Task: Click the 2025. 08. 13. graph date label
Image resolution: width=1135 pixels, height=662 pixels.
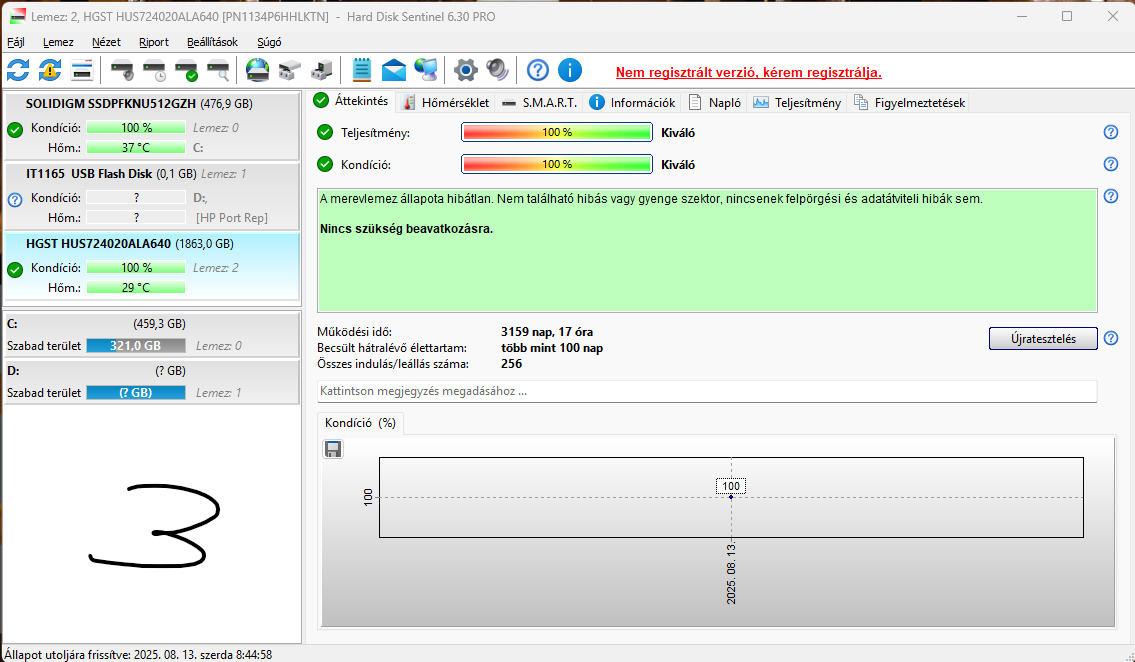Action: pyautogui.click(x=731, y=573)
